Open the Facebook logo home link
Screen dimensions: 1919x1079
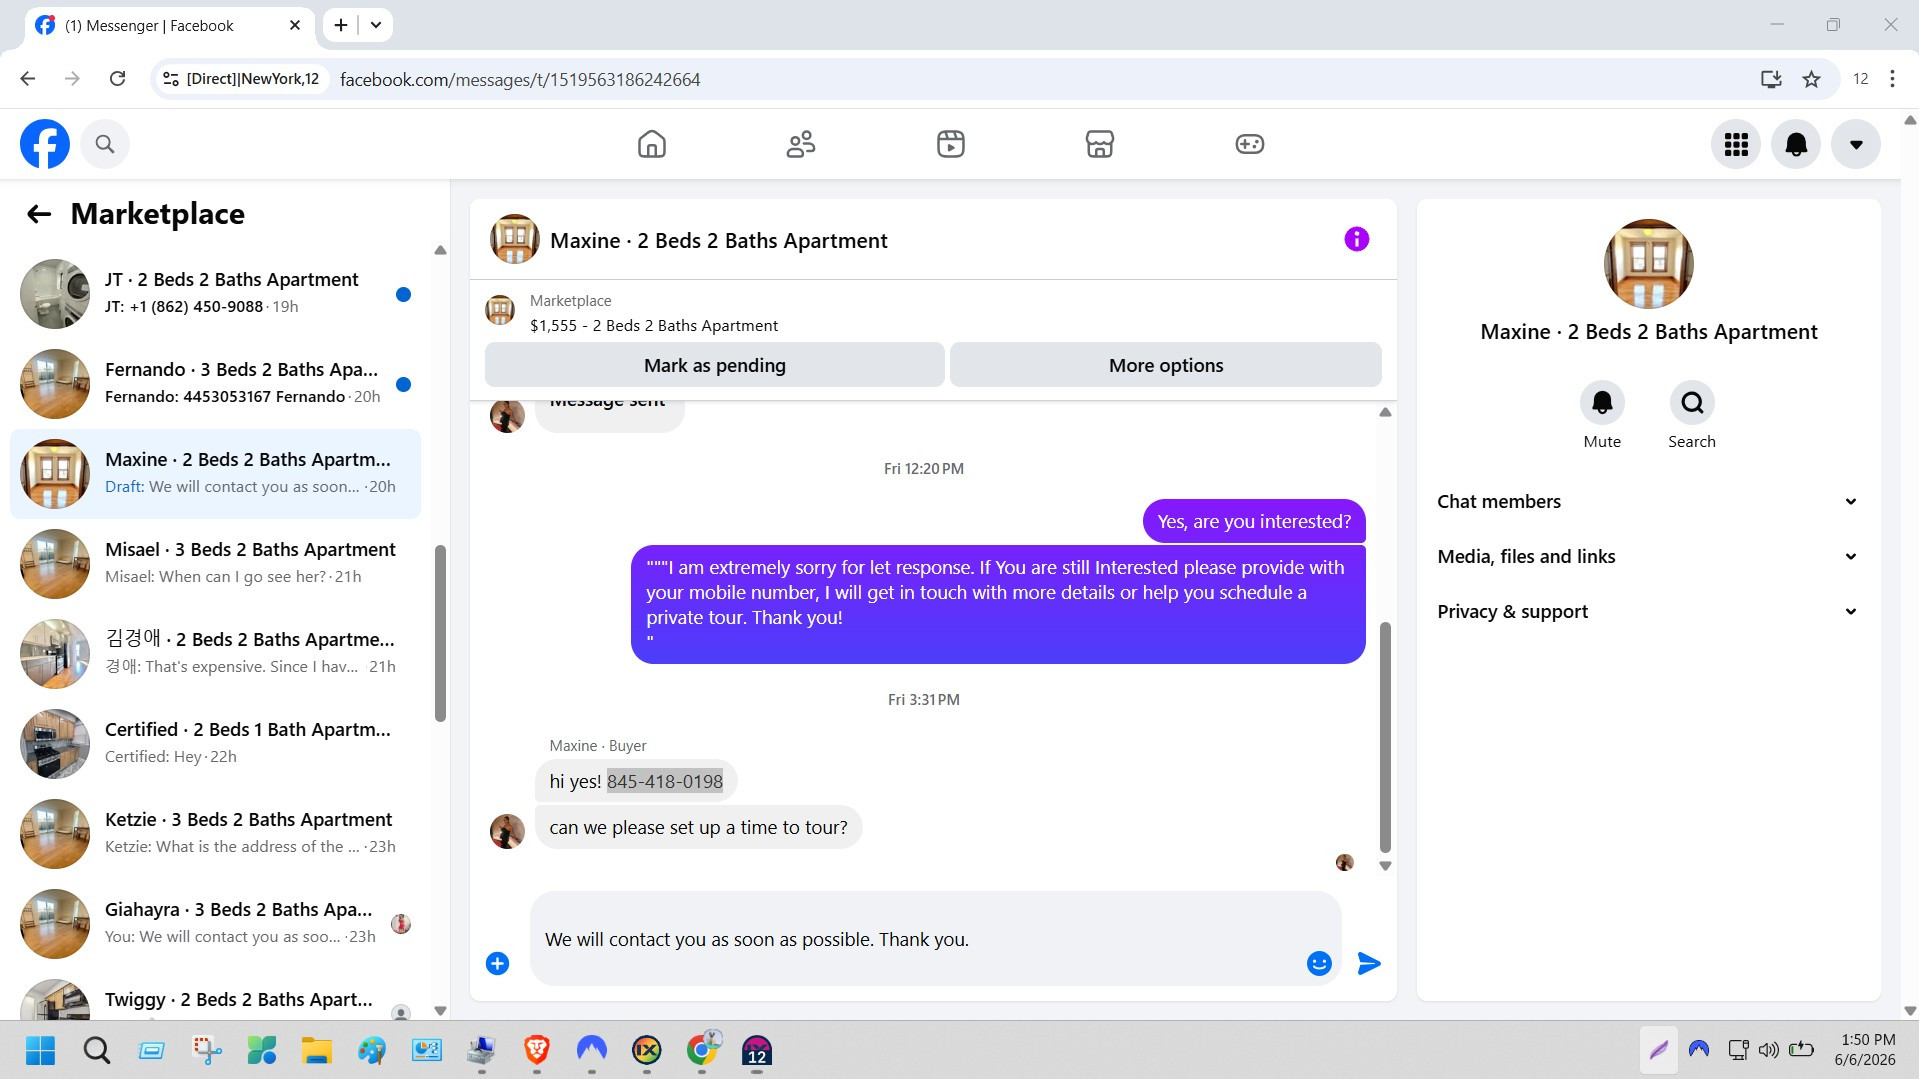[45, 144]
